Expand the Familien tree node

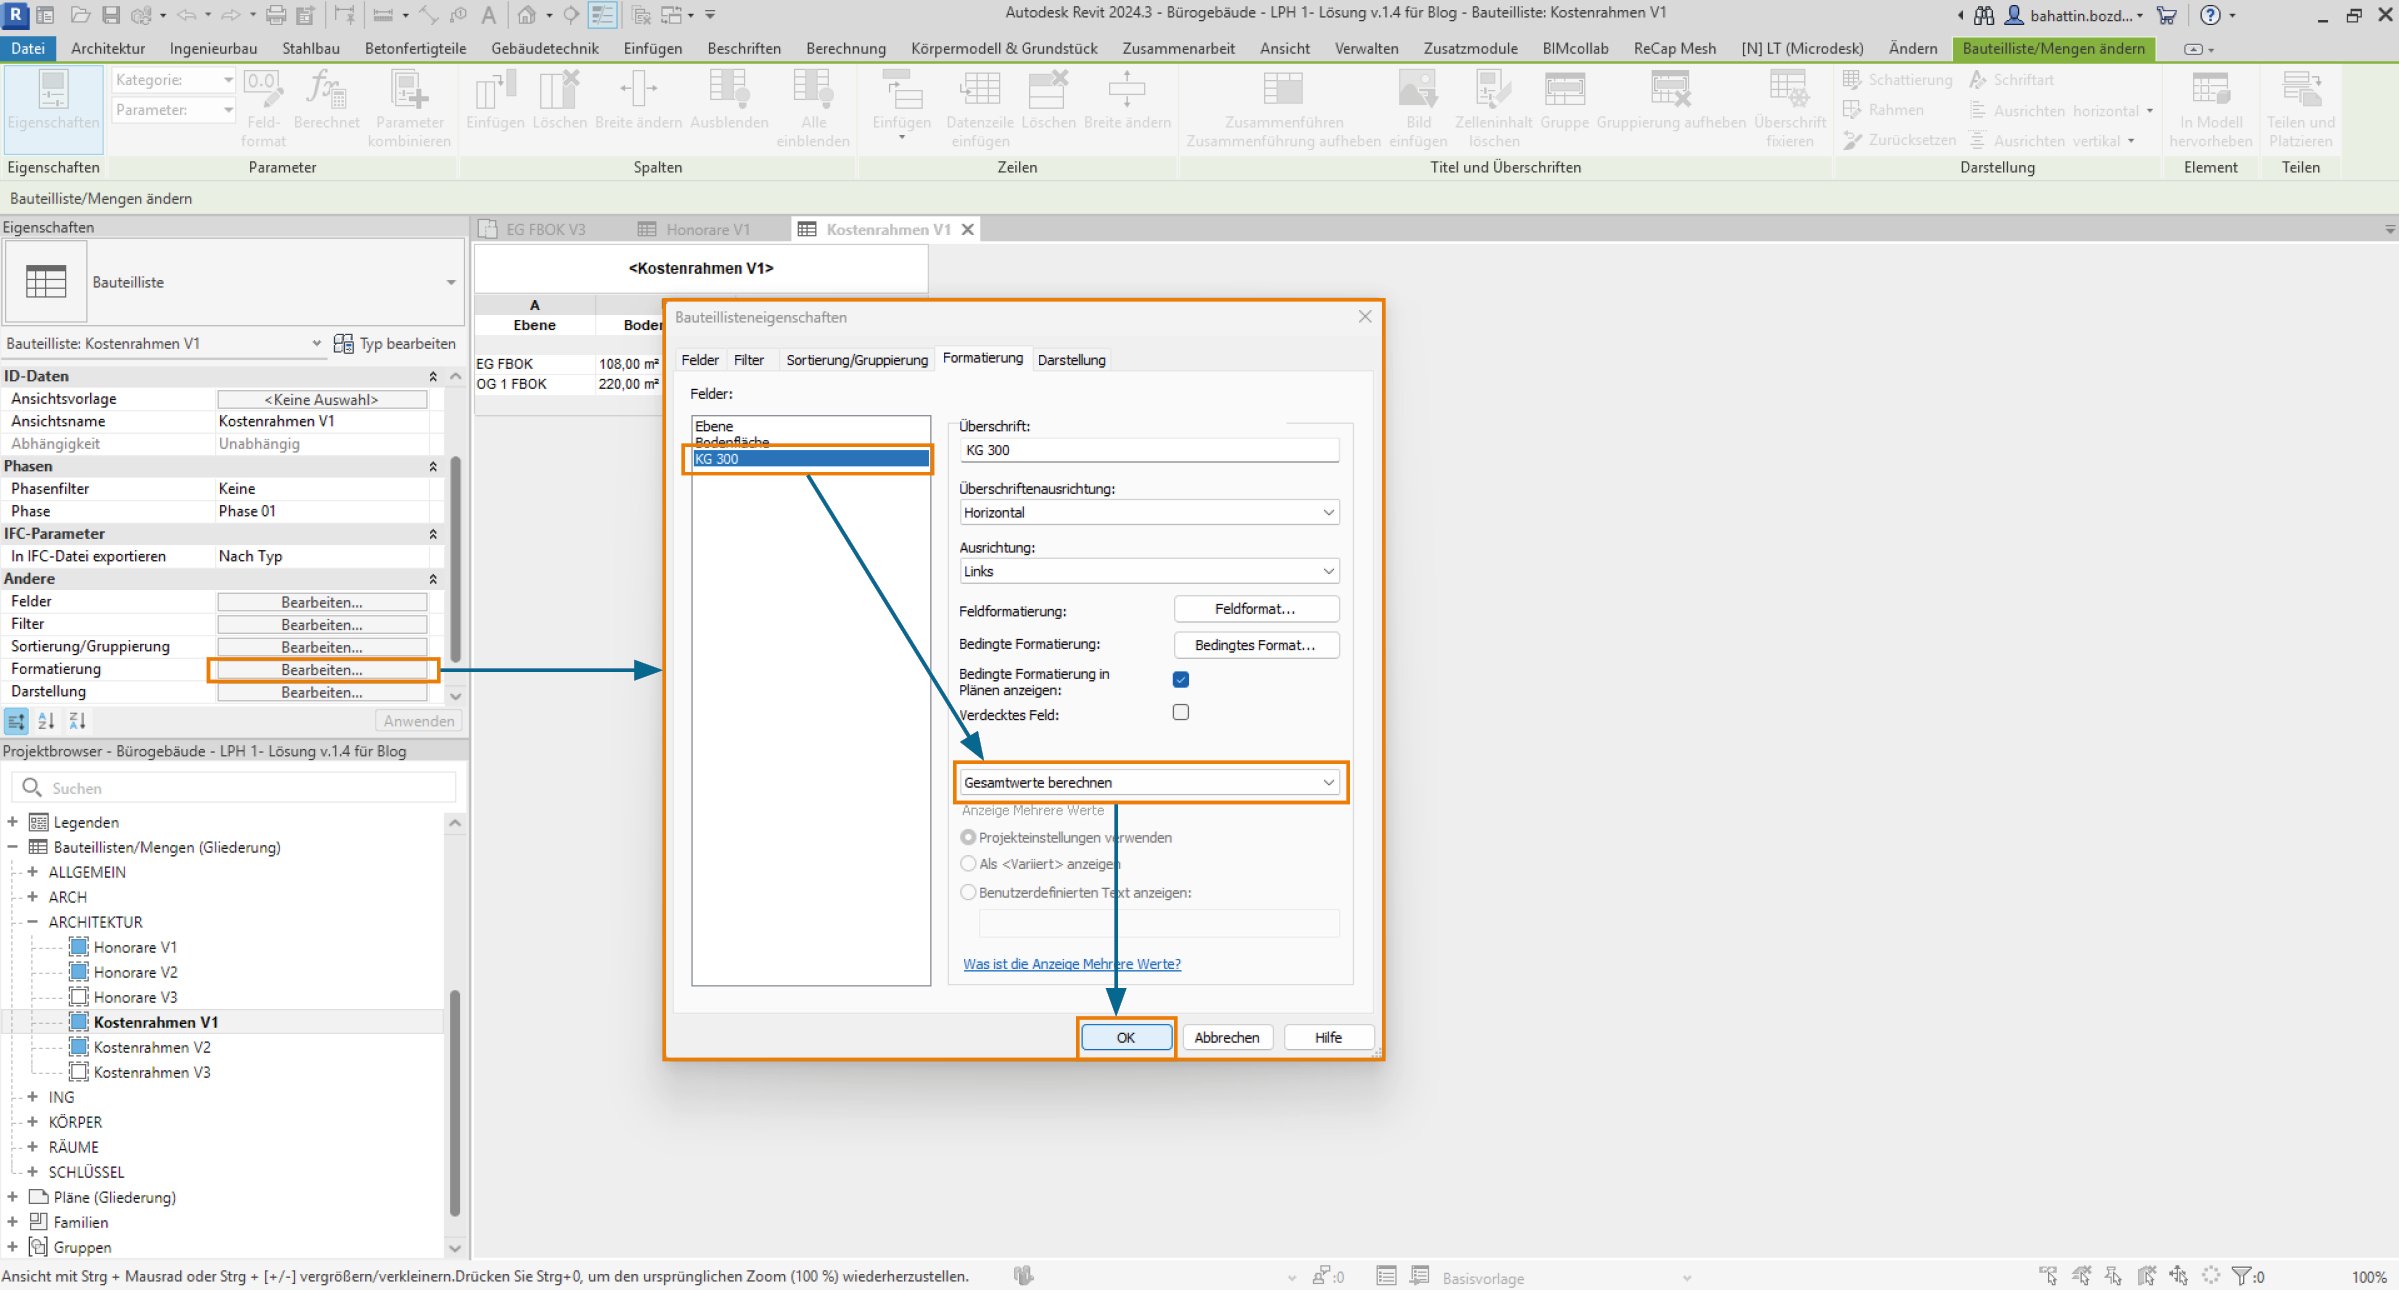[x=13, y=1222]
